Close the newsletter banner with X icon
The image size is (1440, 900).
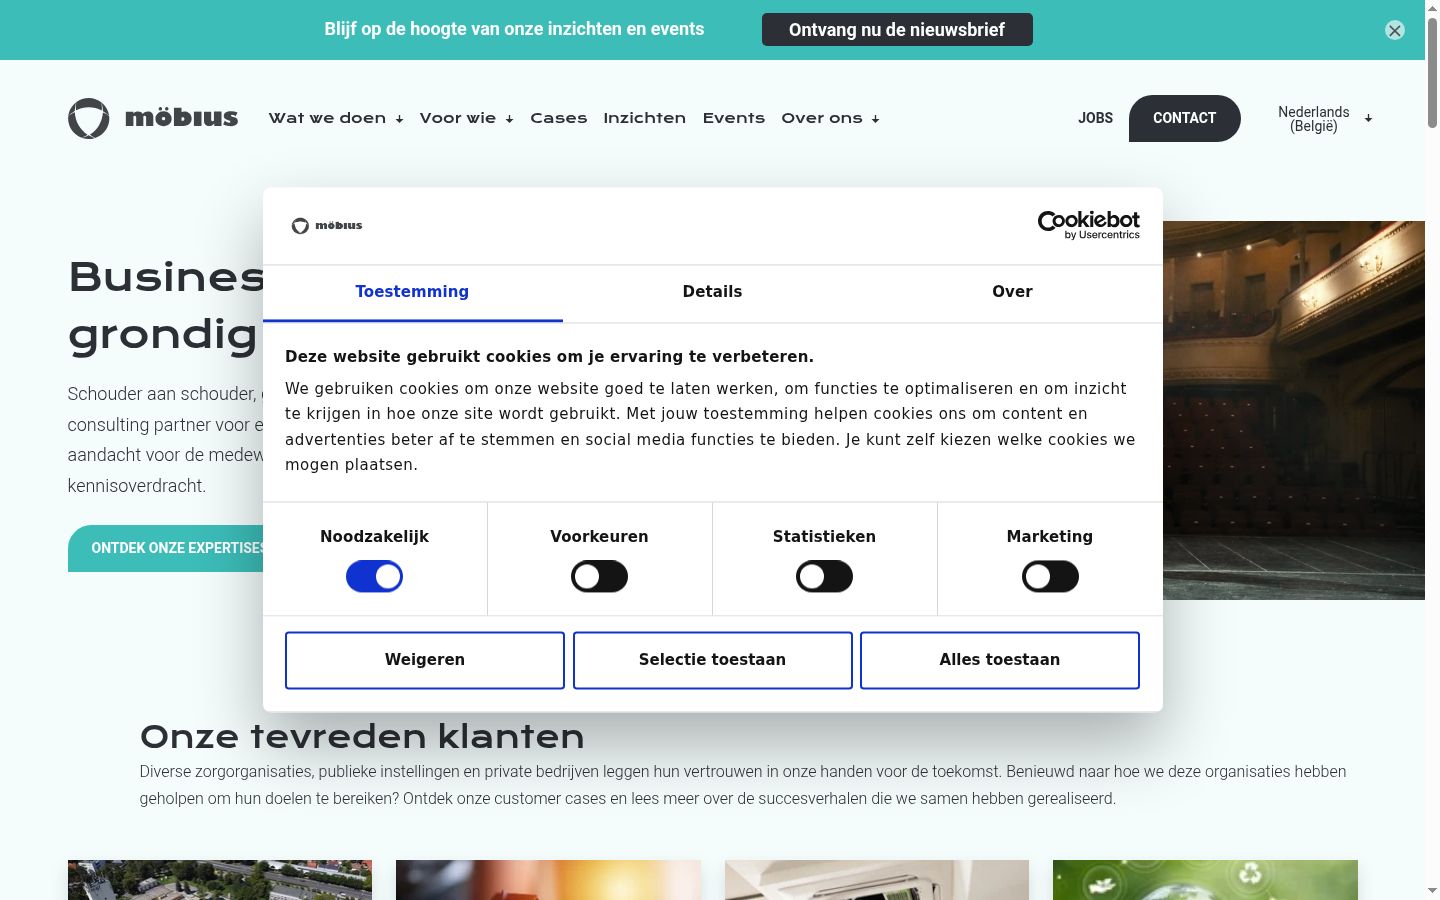pyautogui.click(x=1395, y=30)
